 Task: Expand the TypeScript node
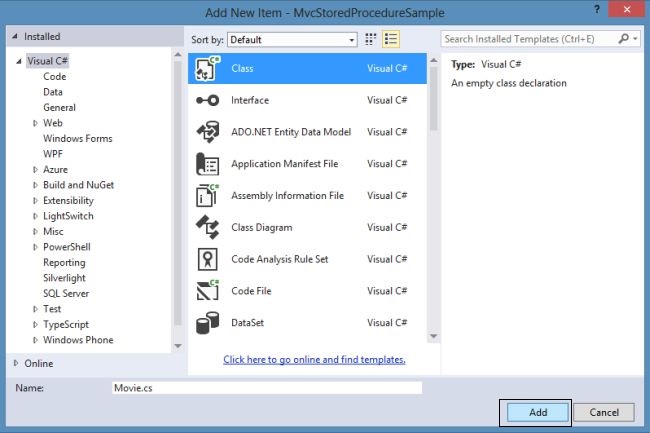pos(35,324)
